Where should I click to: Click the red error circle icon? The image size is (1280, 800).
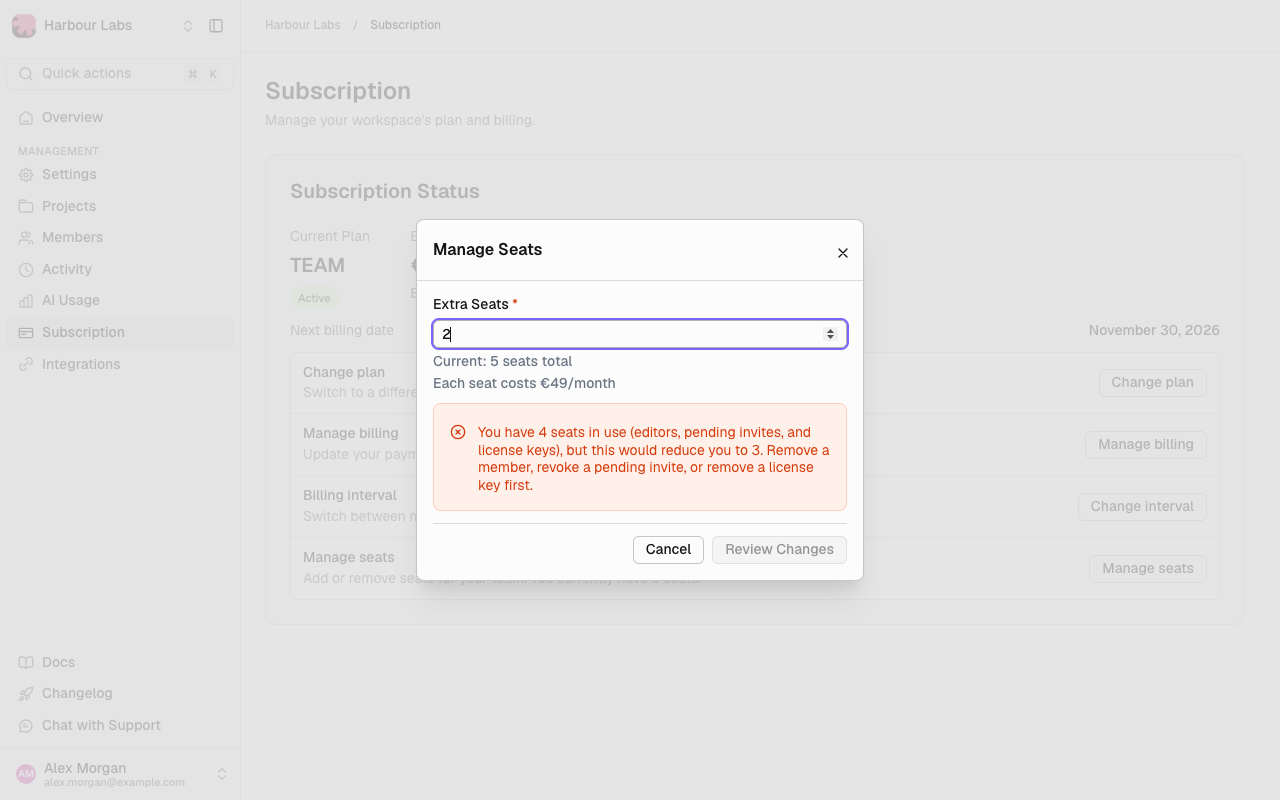458,433
